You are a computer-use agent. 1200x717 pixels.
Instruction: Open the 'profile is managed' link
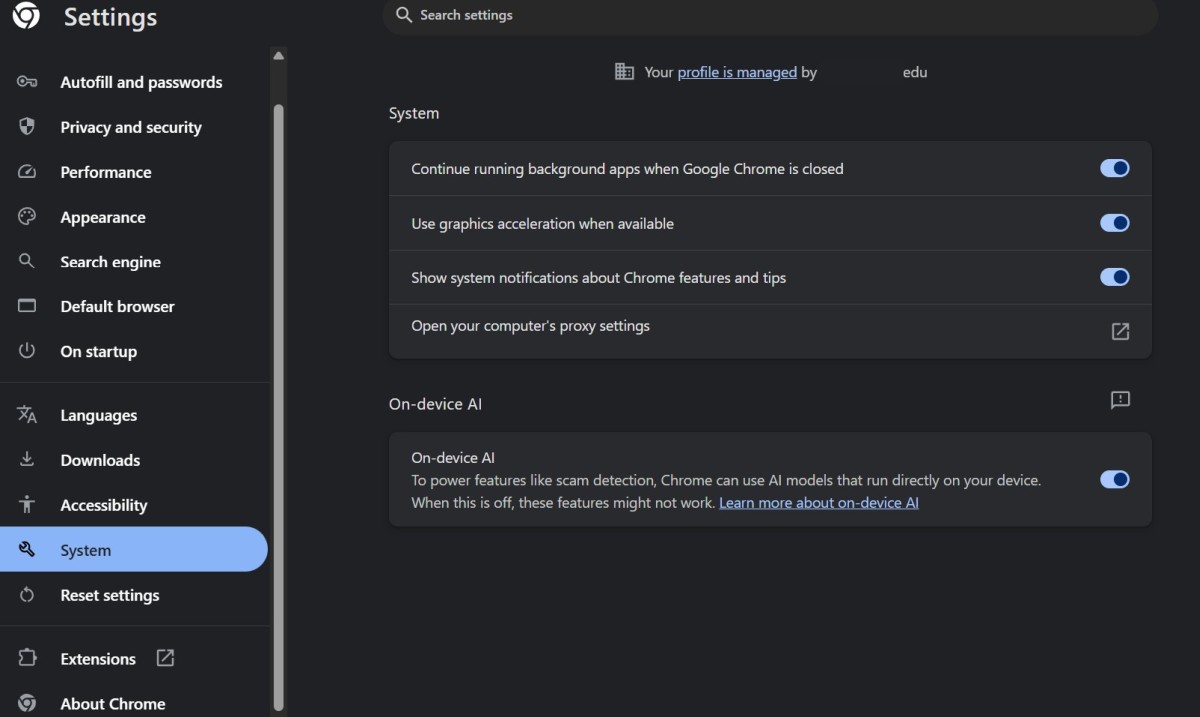(x=737, y=72)
